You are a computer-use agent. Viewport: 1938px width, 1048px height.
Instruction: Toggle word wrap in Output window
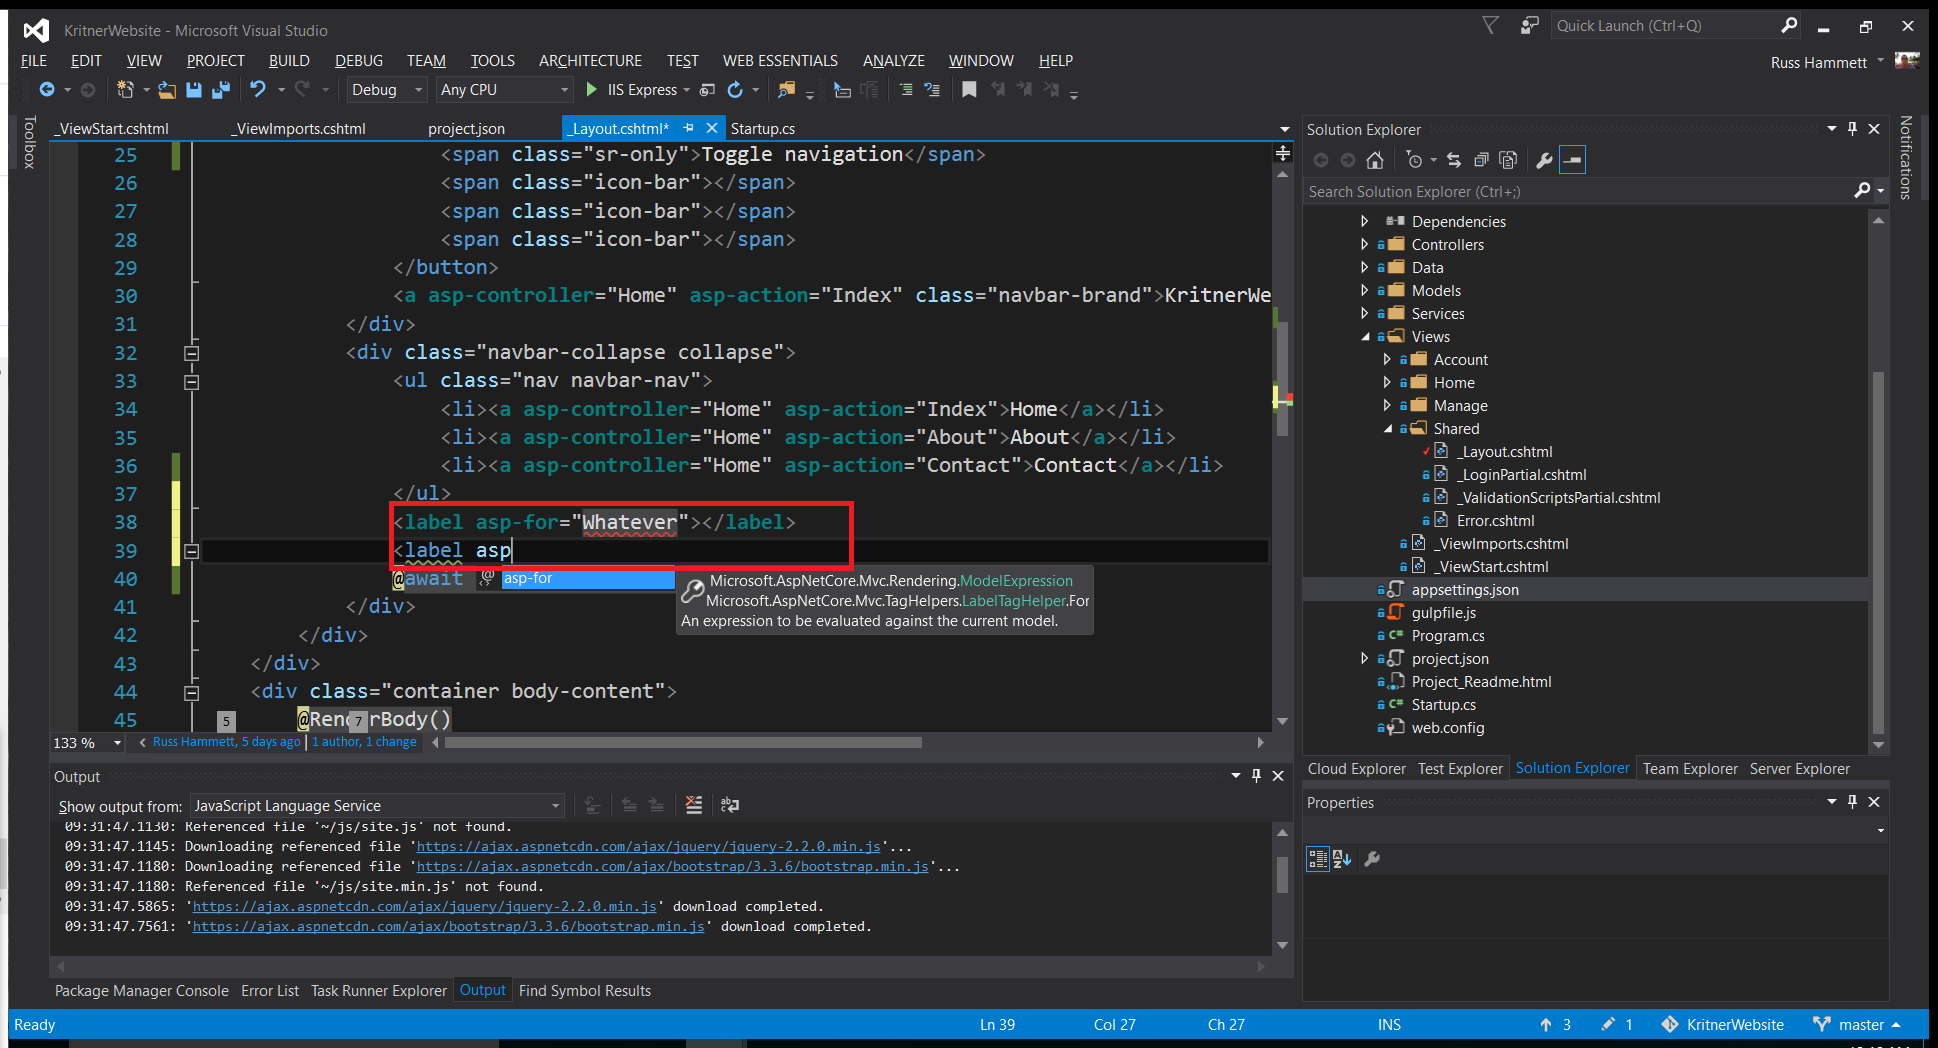click(730, 805)
